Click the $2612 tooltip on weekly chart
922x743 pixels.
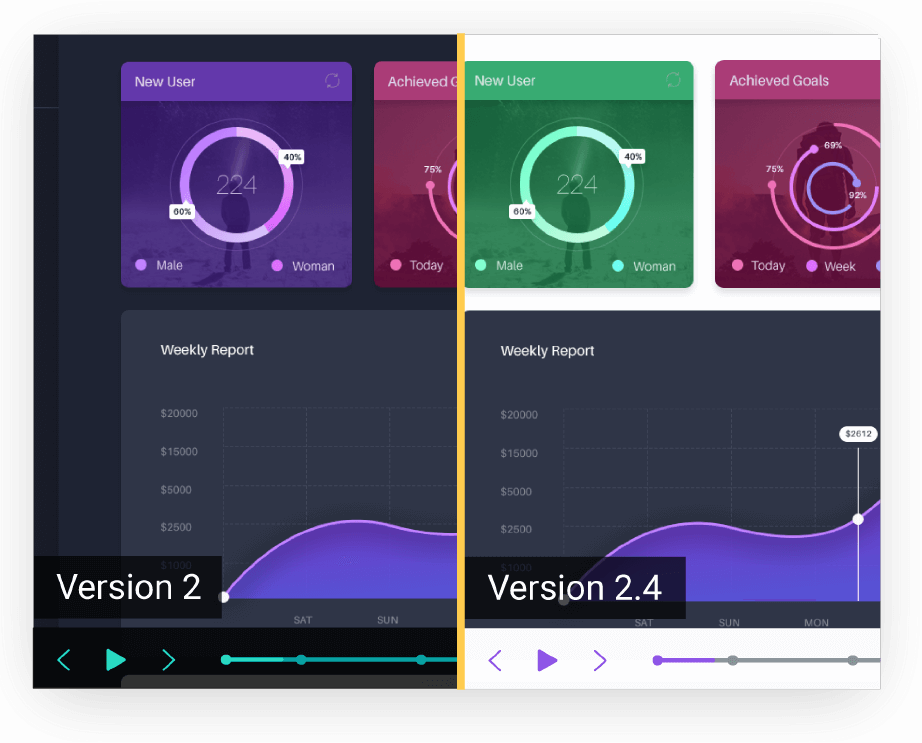point(858,434)
